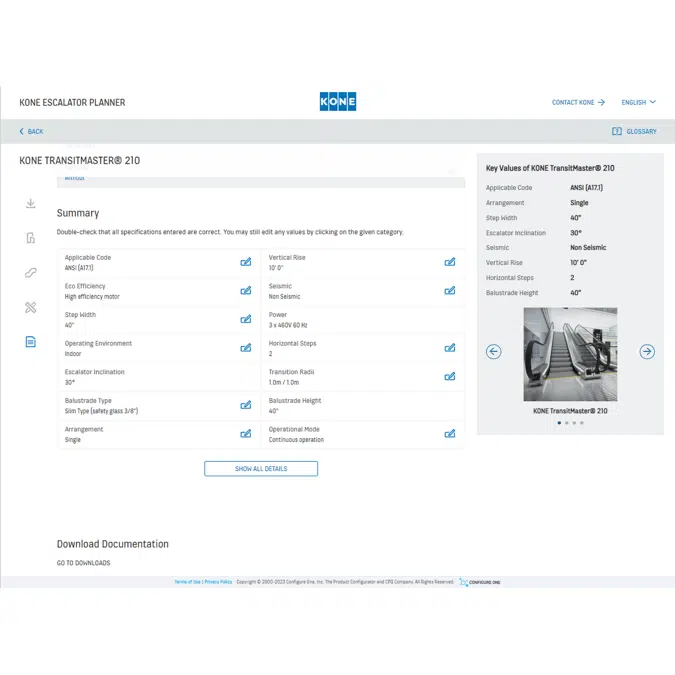Edit the Operating Environment setting
The height and width of the screenshot is (675, 675).
pos(246,347)
